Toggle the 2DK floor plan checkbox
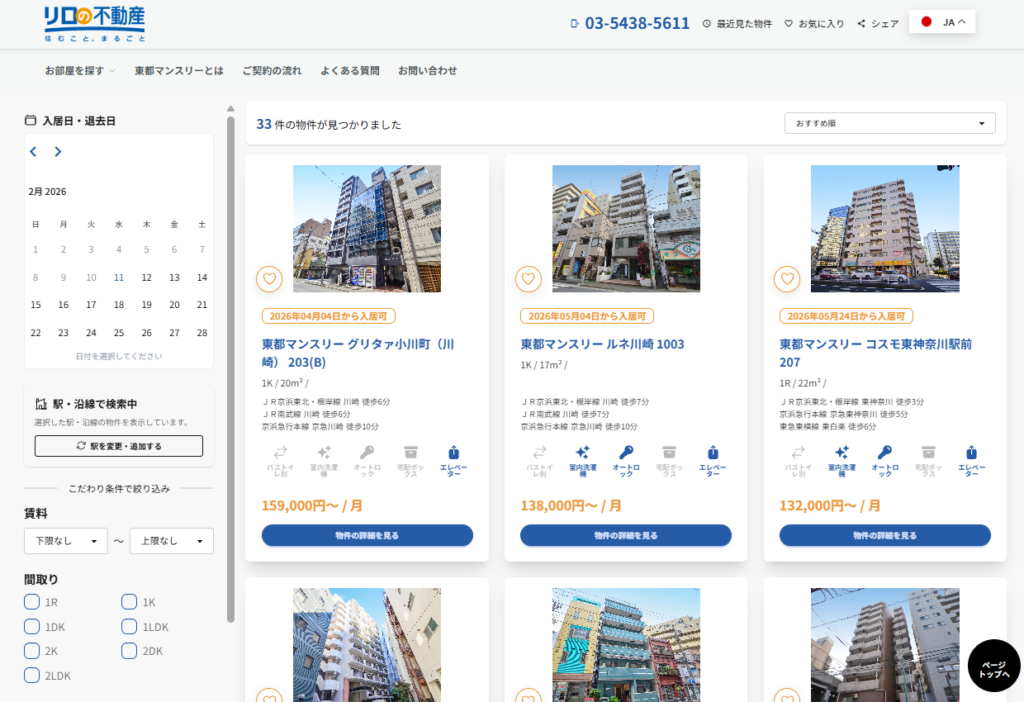This screenshot has width=1024, height=702. [129, 651]
